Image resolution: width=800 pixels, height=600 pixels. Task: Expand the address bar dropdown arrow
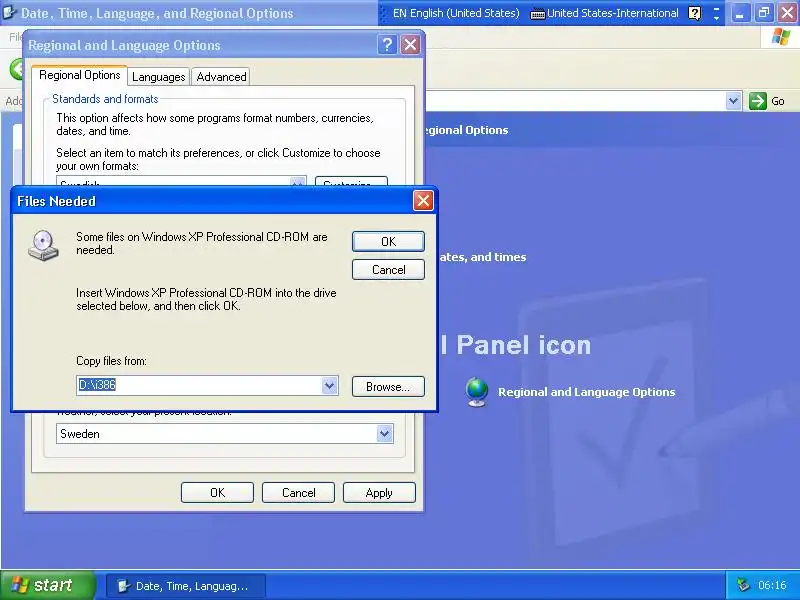coord(733,101)
